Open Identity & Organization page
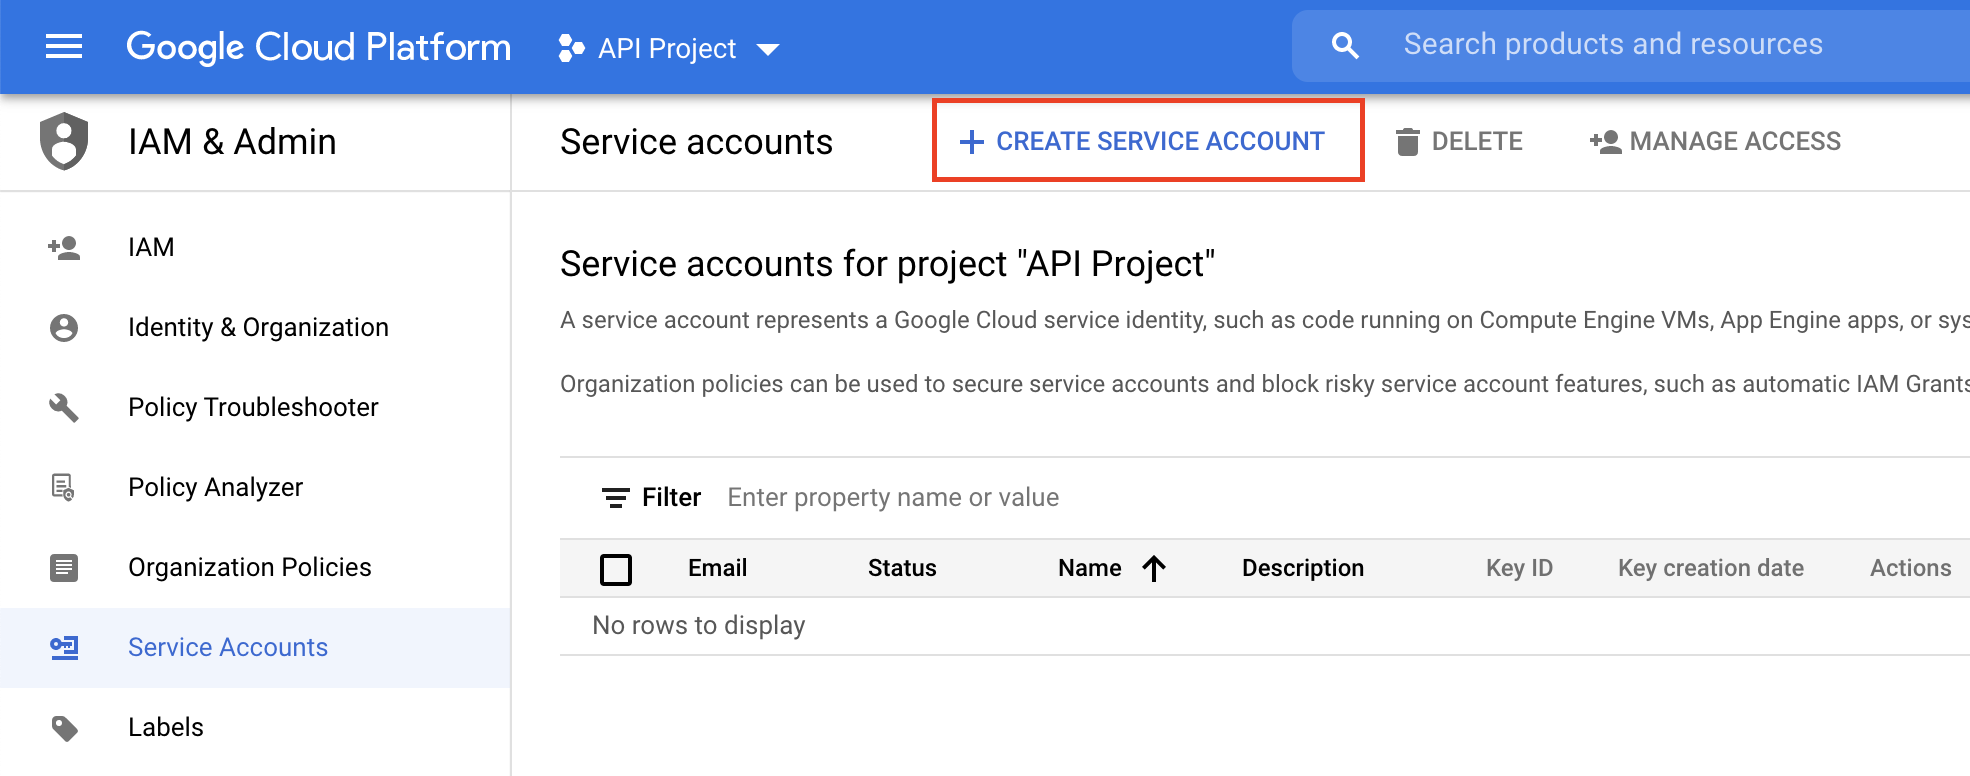This screenshot has height=776, width=1970. click(255, 327)
